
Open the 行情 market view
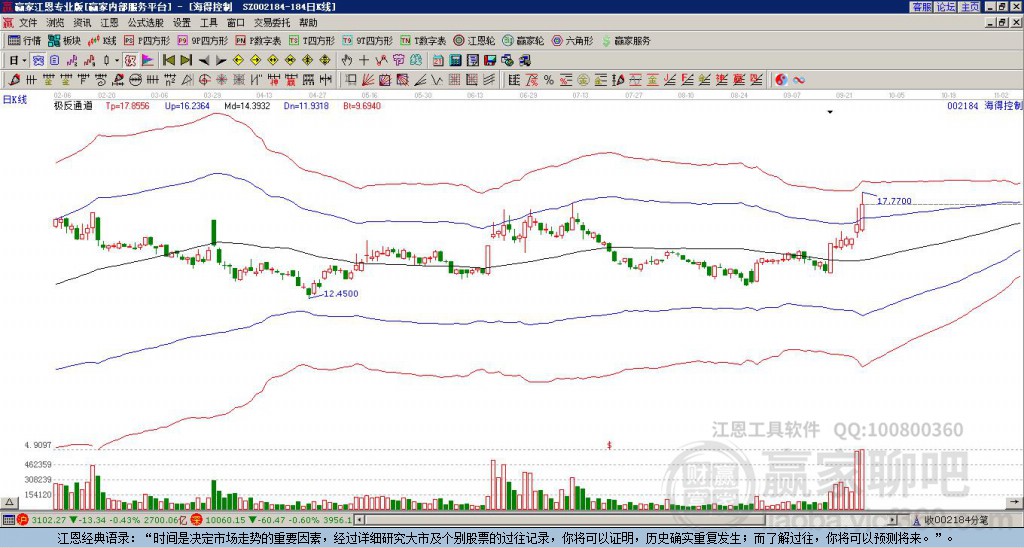(x=24, y=40)
